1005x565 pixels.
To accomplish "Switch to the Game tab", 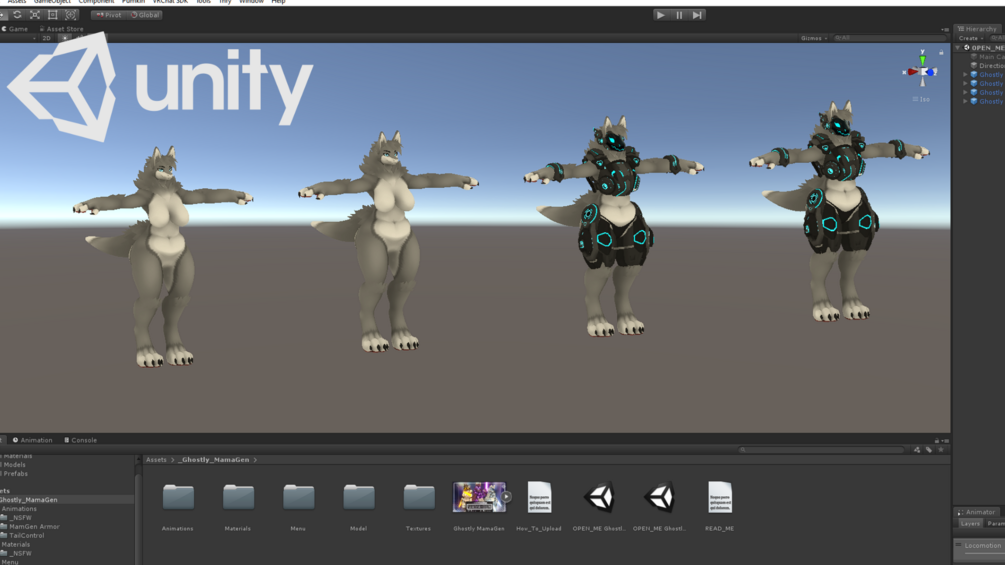I will pos(15,29).
